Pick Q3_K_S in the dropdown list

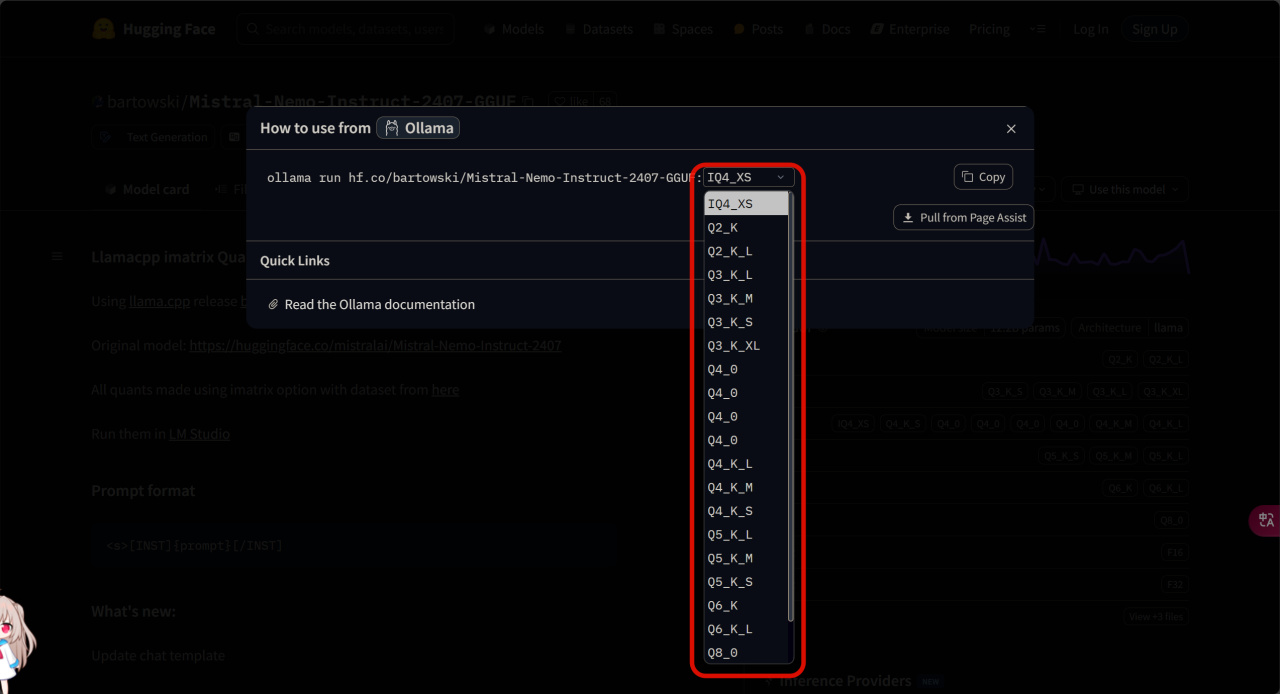pos(746,322)
